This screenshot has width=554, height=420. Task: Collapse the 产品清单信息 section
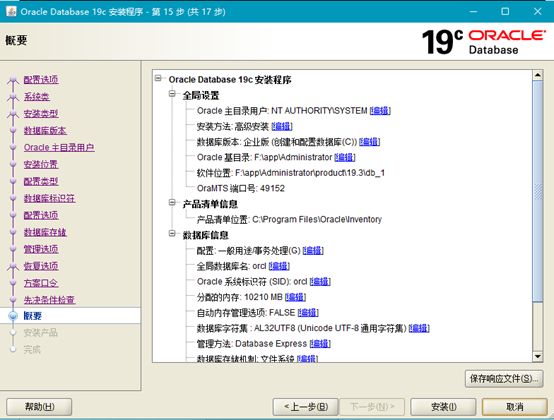pos(172,202)
